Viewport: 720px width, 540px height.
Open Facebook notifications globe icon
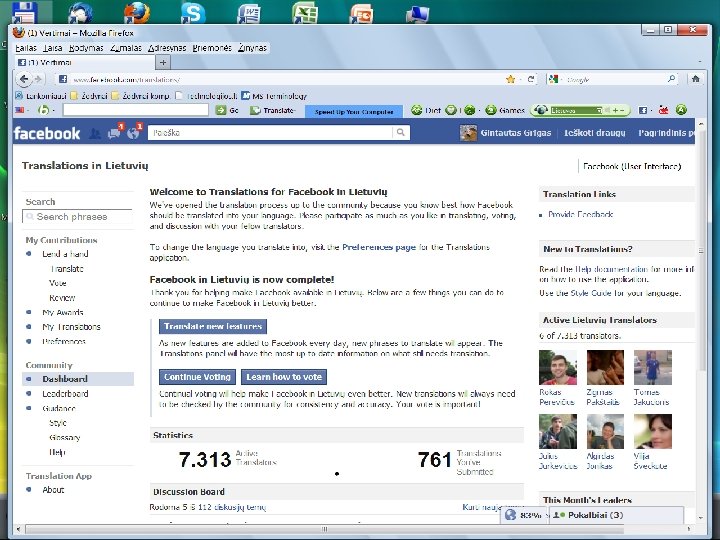134,132
